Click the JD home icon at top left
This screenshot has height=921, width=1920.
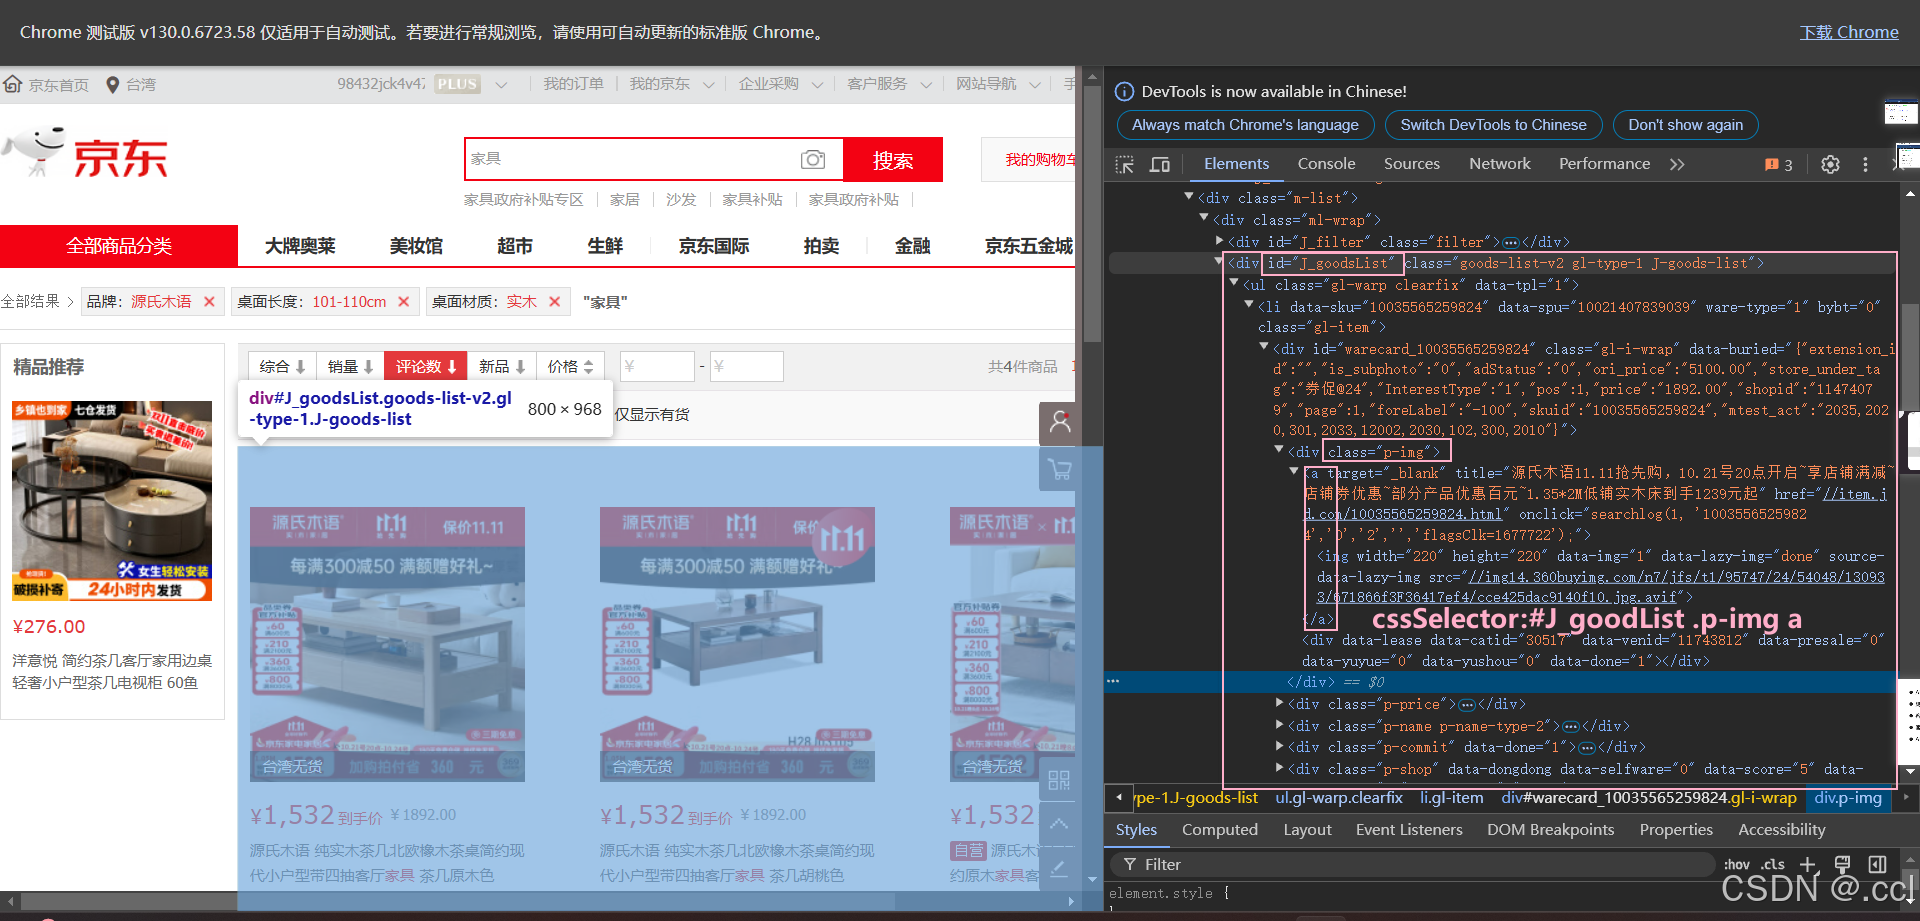click(x=13, y=84)
